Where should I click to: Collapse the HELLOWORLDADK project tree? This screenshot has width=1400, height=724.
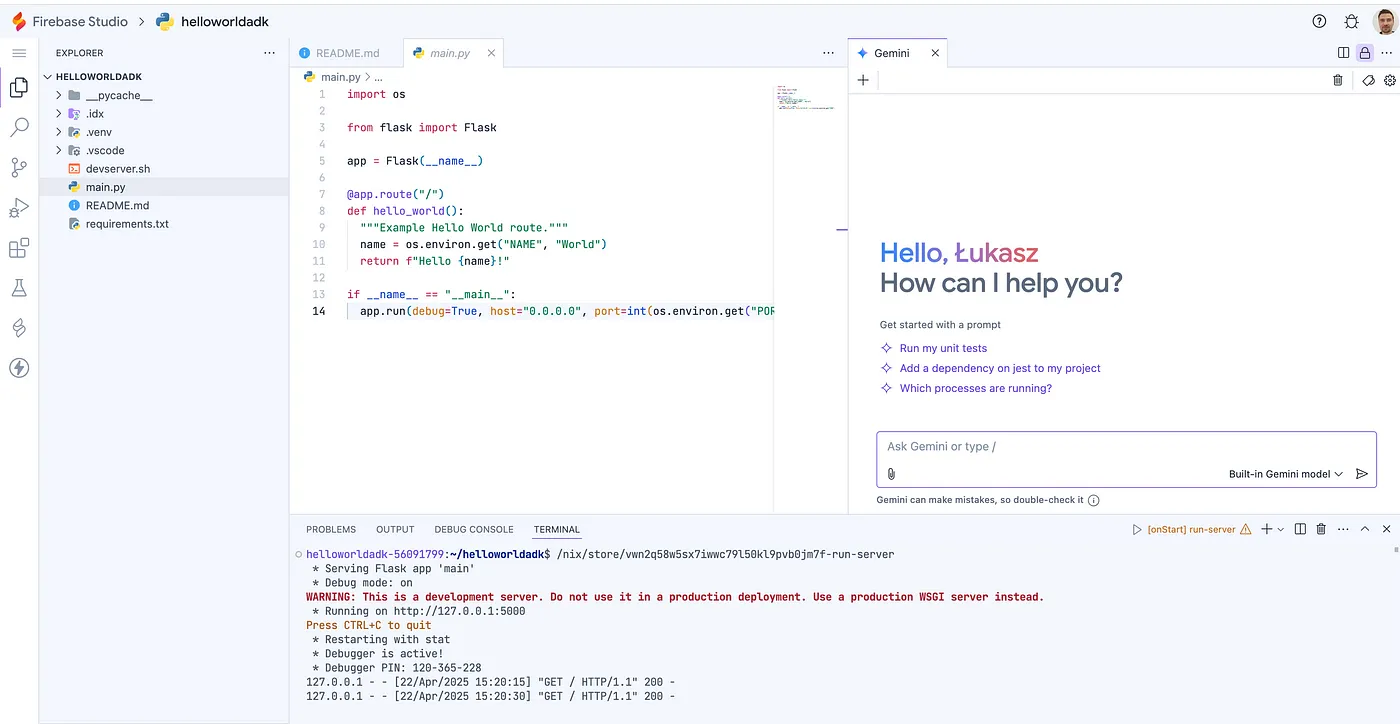tap(47, 76)
